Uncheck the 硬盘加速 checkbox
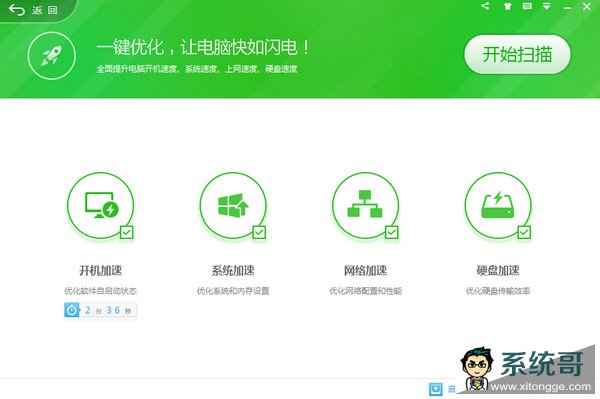The width and height of the screenshot is (600, 399). pos(524,232)
